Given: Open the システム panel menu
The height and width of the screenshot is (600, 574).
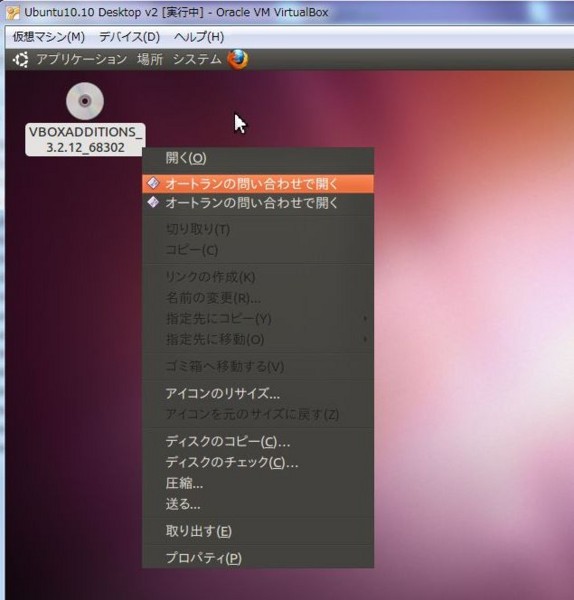Looking at the screenshot, I should click(197, 59).
